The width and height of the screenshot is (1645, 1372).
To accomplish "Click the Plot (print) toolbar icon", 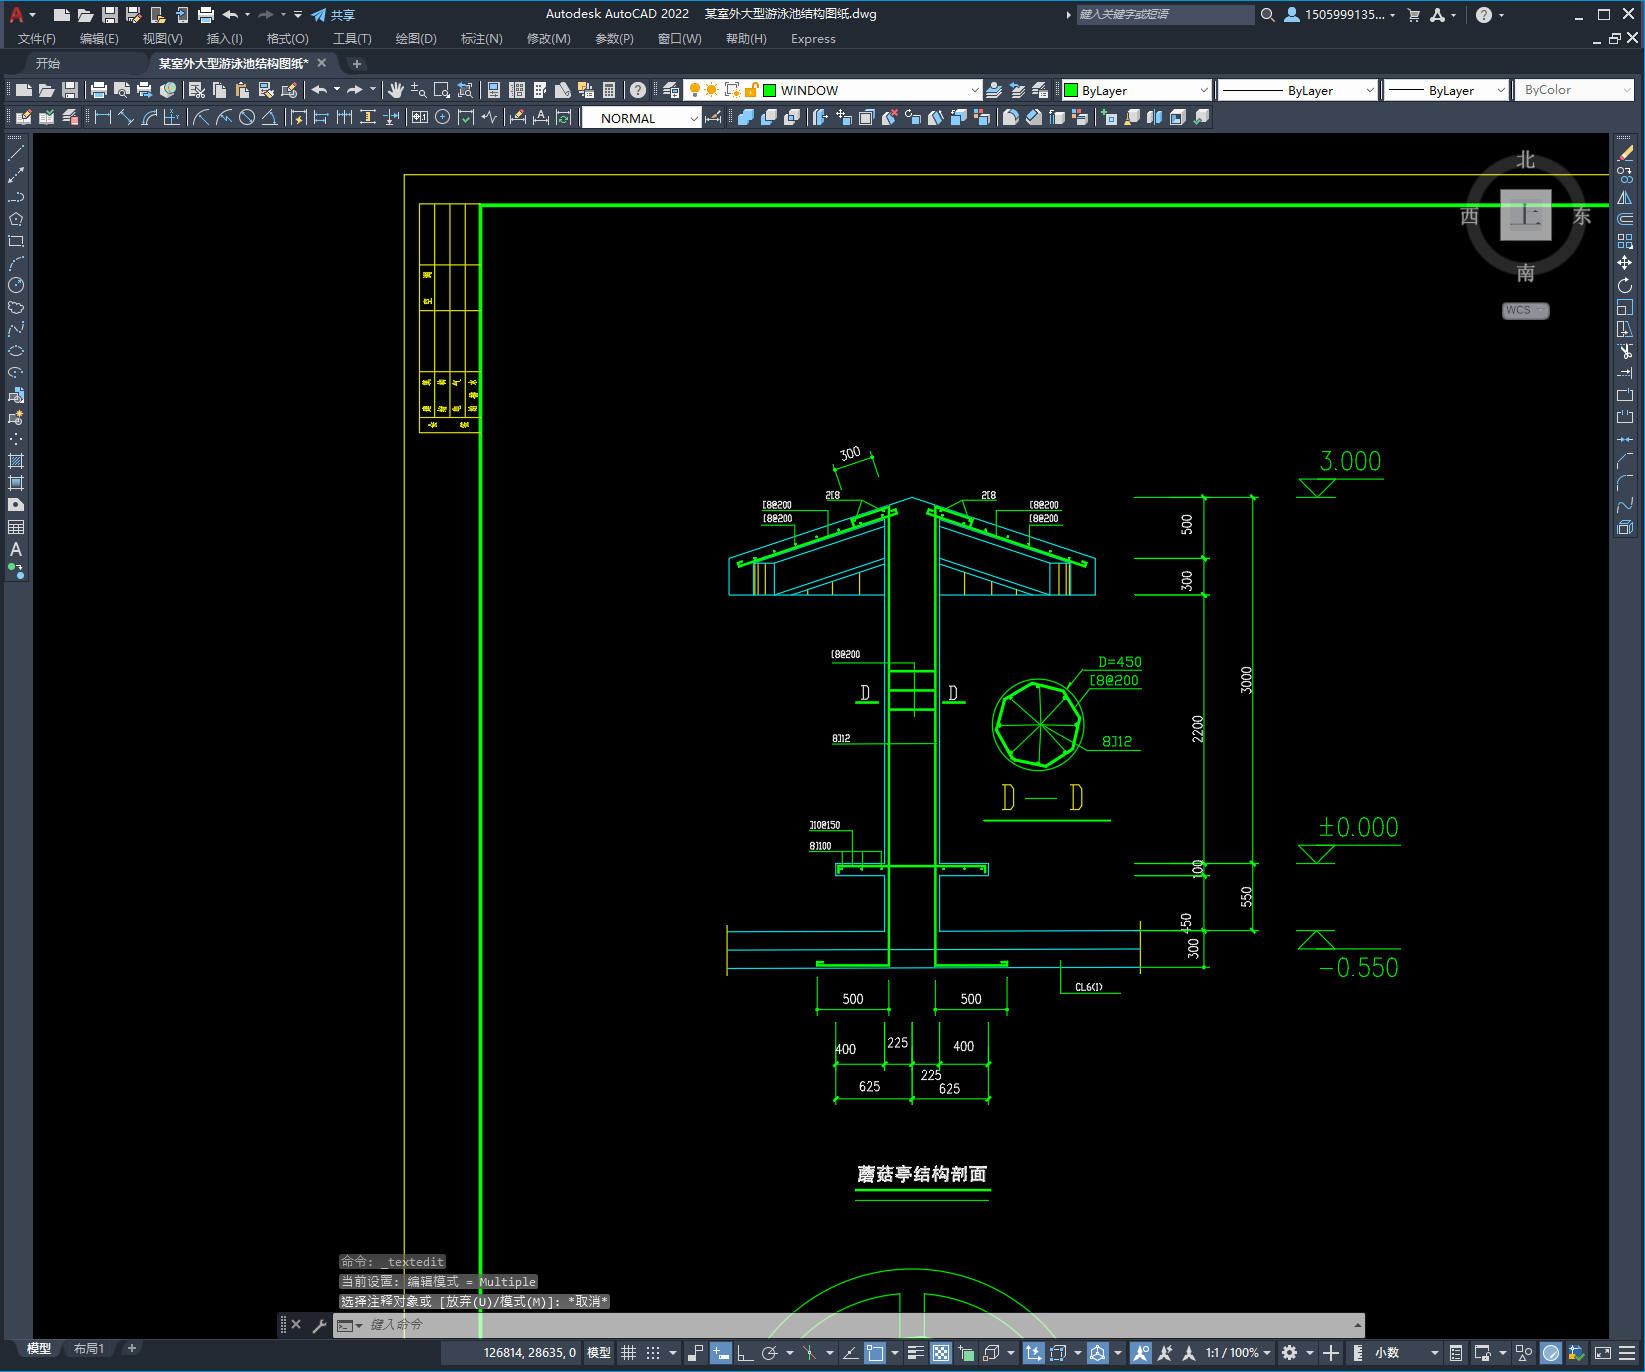I will (x=99, y=90).
